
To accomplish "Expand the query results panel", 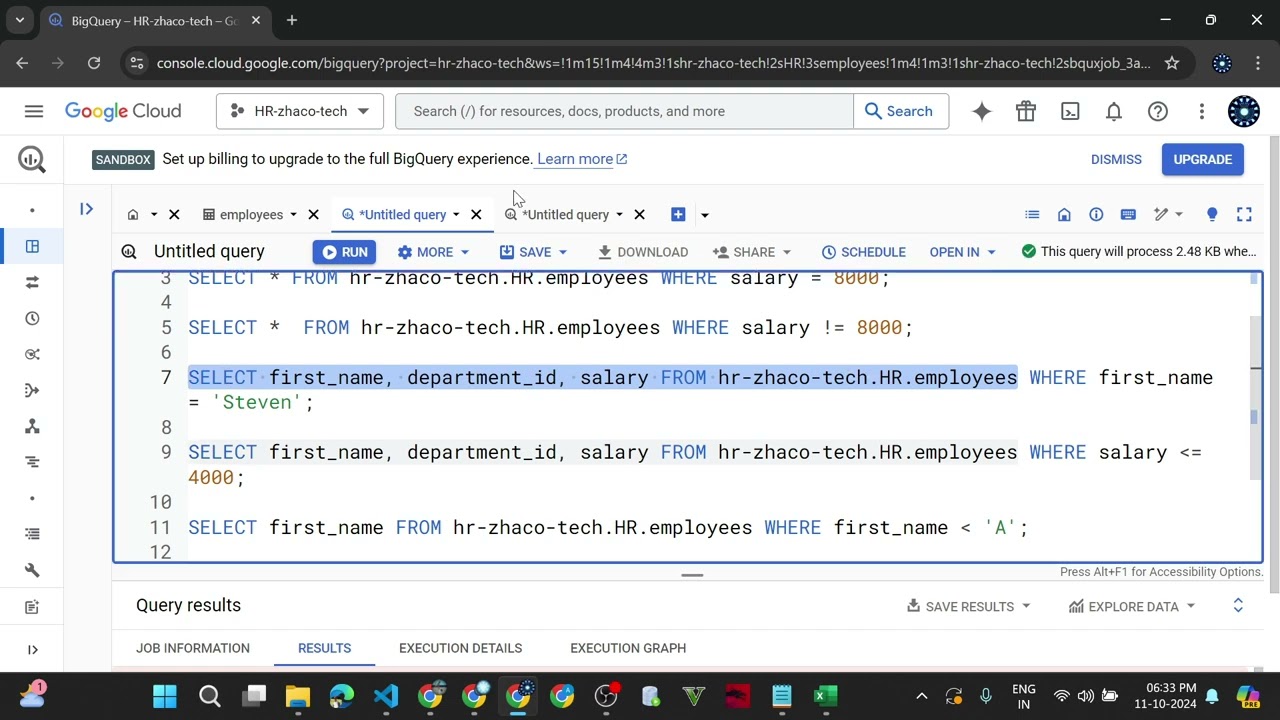I will pyautogui.click(x=1238, y=606).
